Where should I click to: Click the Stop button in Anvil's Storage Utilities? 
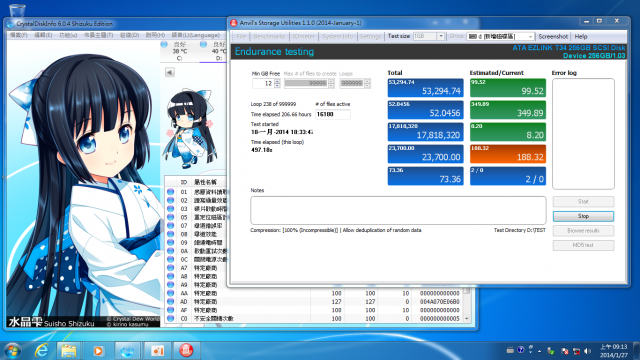point(583,216)
